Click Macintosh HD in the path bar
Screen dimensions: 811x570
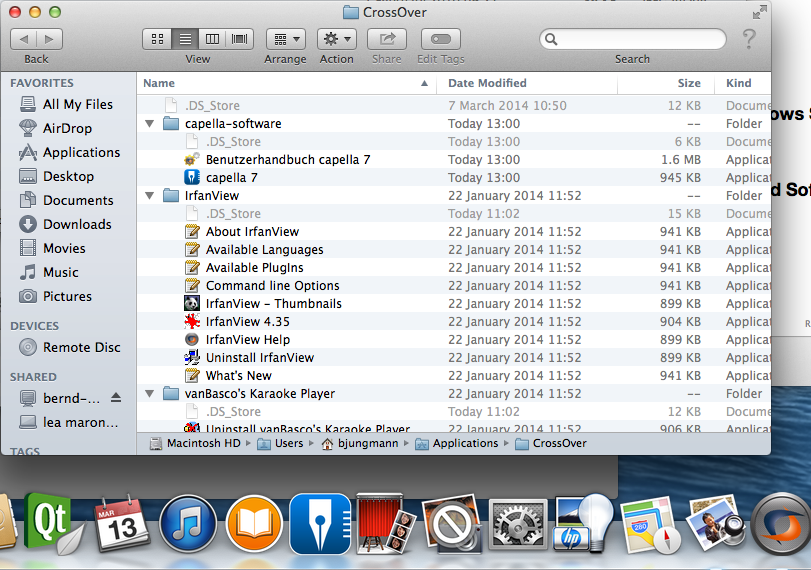coord(195,443)
